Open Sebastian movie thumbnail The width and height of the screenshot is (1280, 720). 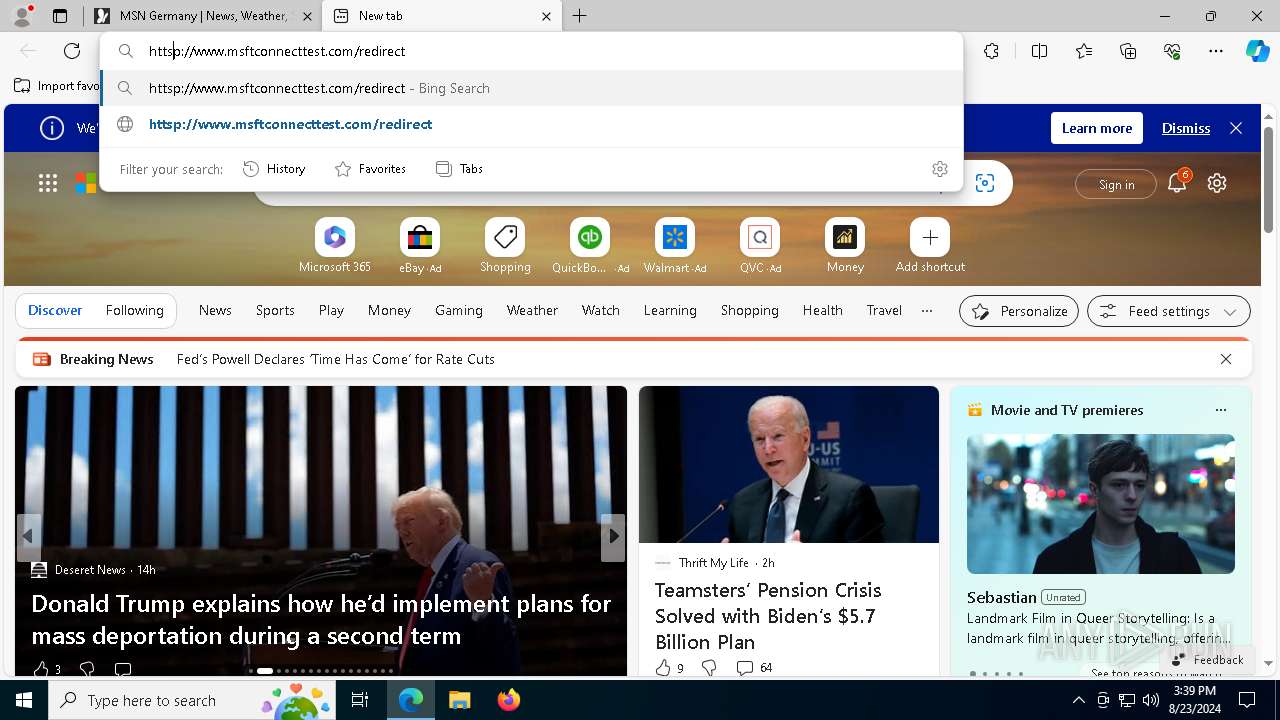pyautogui.click(x=1101, y=504)
